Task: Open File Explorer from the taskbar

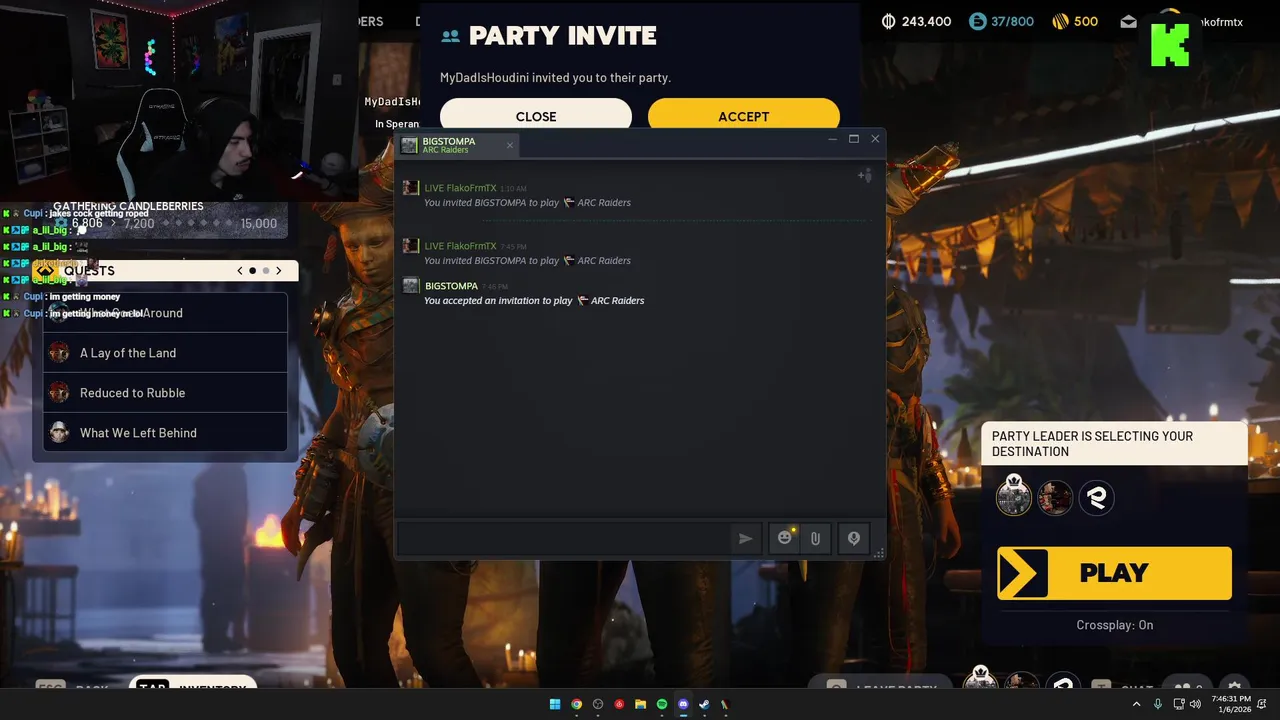Action: pos(640,704)
